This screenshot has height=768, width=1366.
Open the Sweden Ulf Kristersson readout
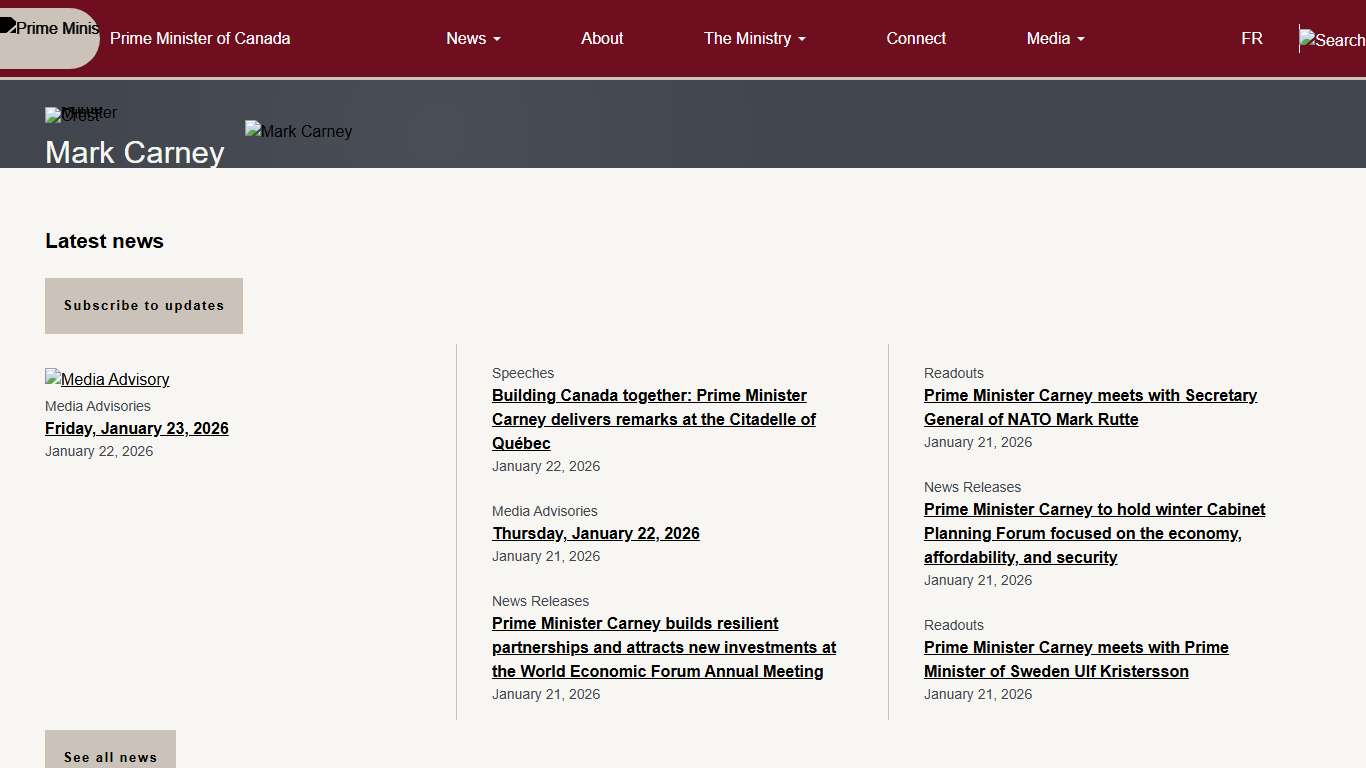1076,659
